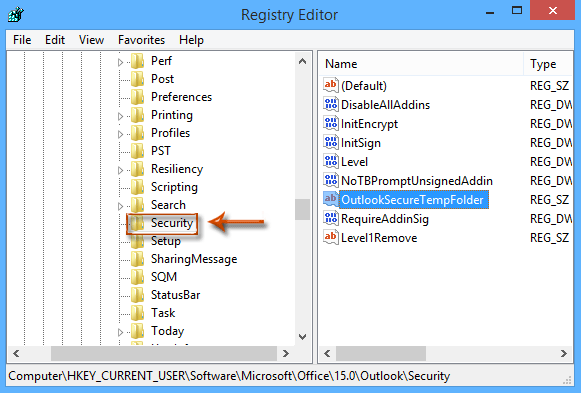
Task: Open the File menu
Action: 22,40
